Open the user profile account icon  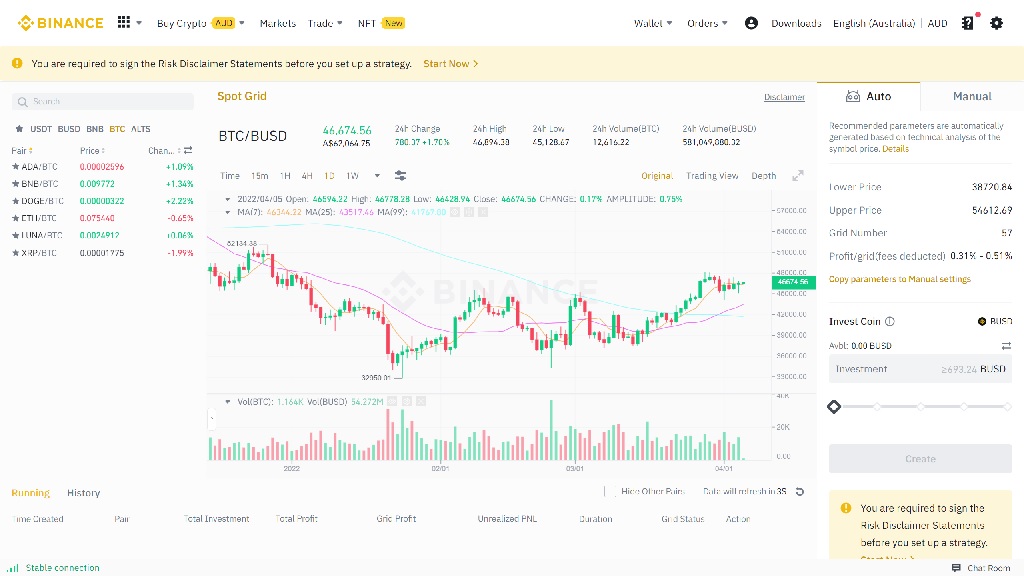751,24
